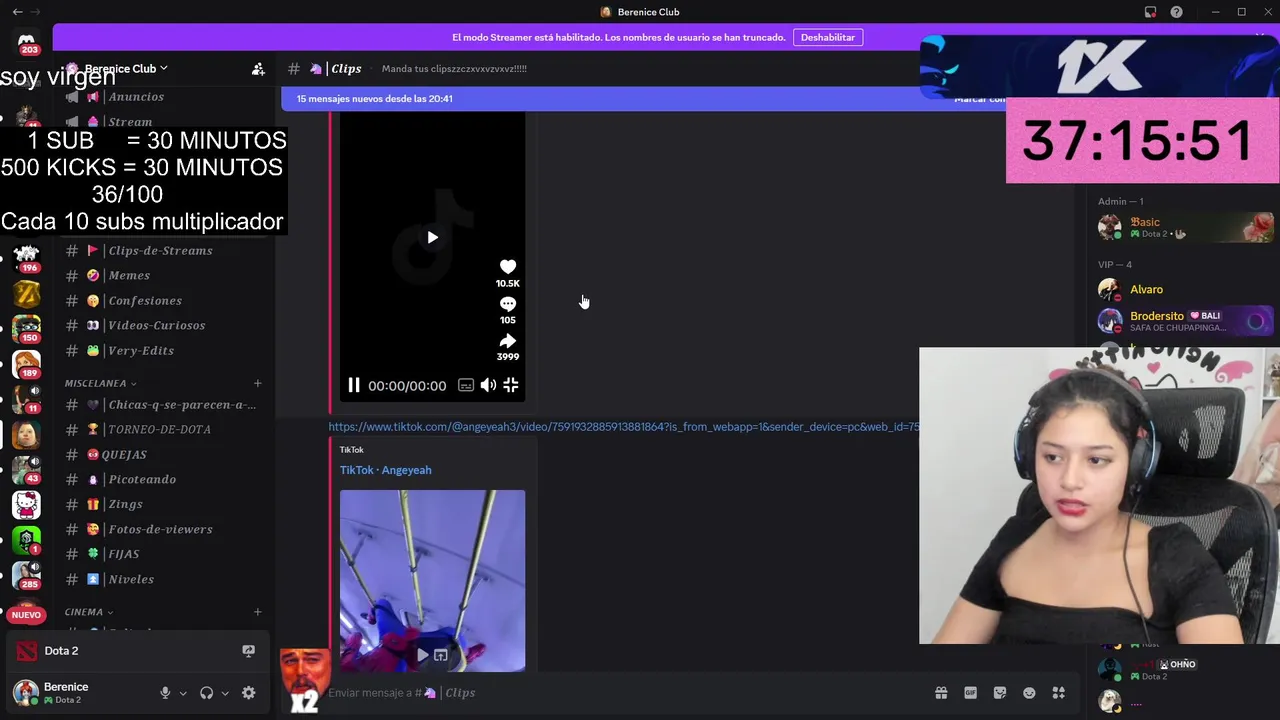
Task: Pause the embedded TikTok video
Action: (x=354, y=385)
